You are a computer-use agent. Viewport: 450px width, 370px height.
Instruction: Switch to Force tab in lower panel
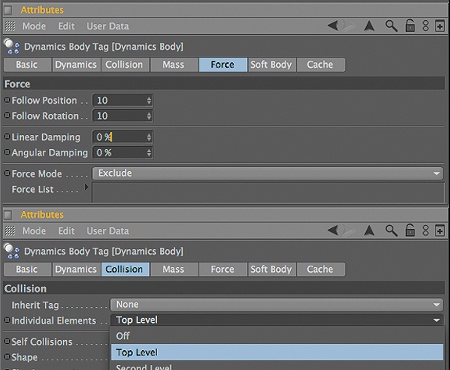click(223, 269)
